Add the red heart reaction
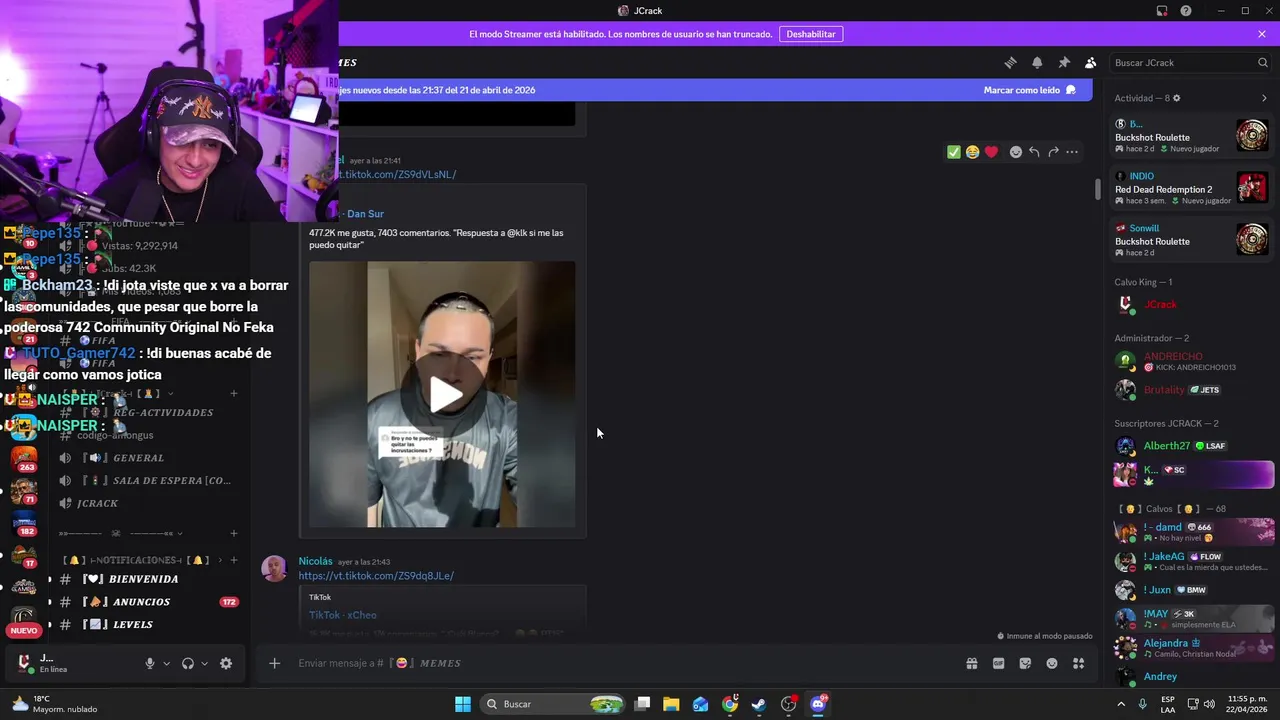Screen dimensions: 1280x720 (x=991, y=152)
